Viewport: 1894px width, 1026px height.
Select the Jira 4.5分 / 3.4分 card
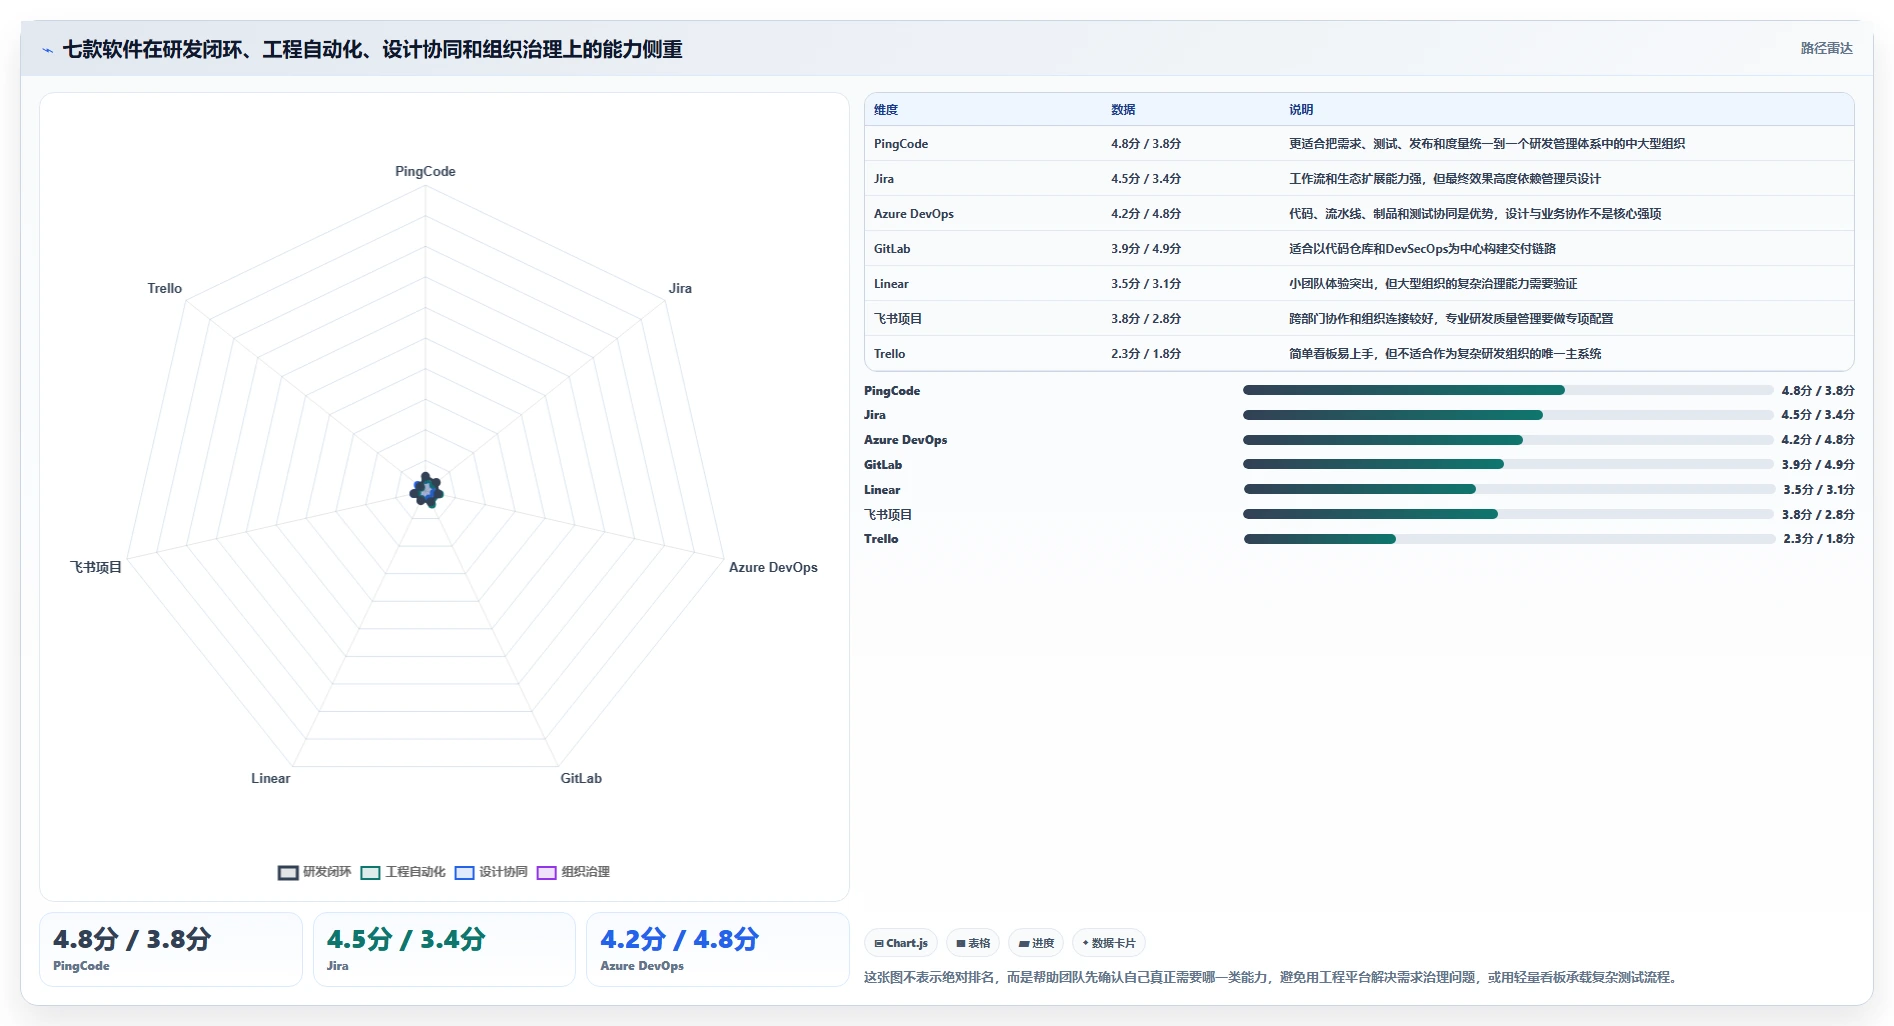[444, 949]
